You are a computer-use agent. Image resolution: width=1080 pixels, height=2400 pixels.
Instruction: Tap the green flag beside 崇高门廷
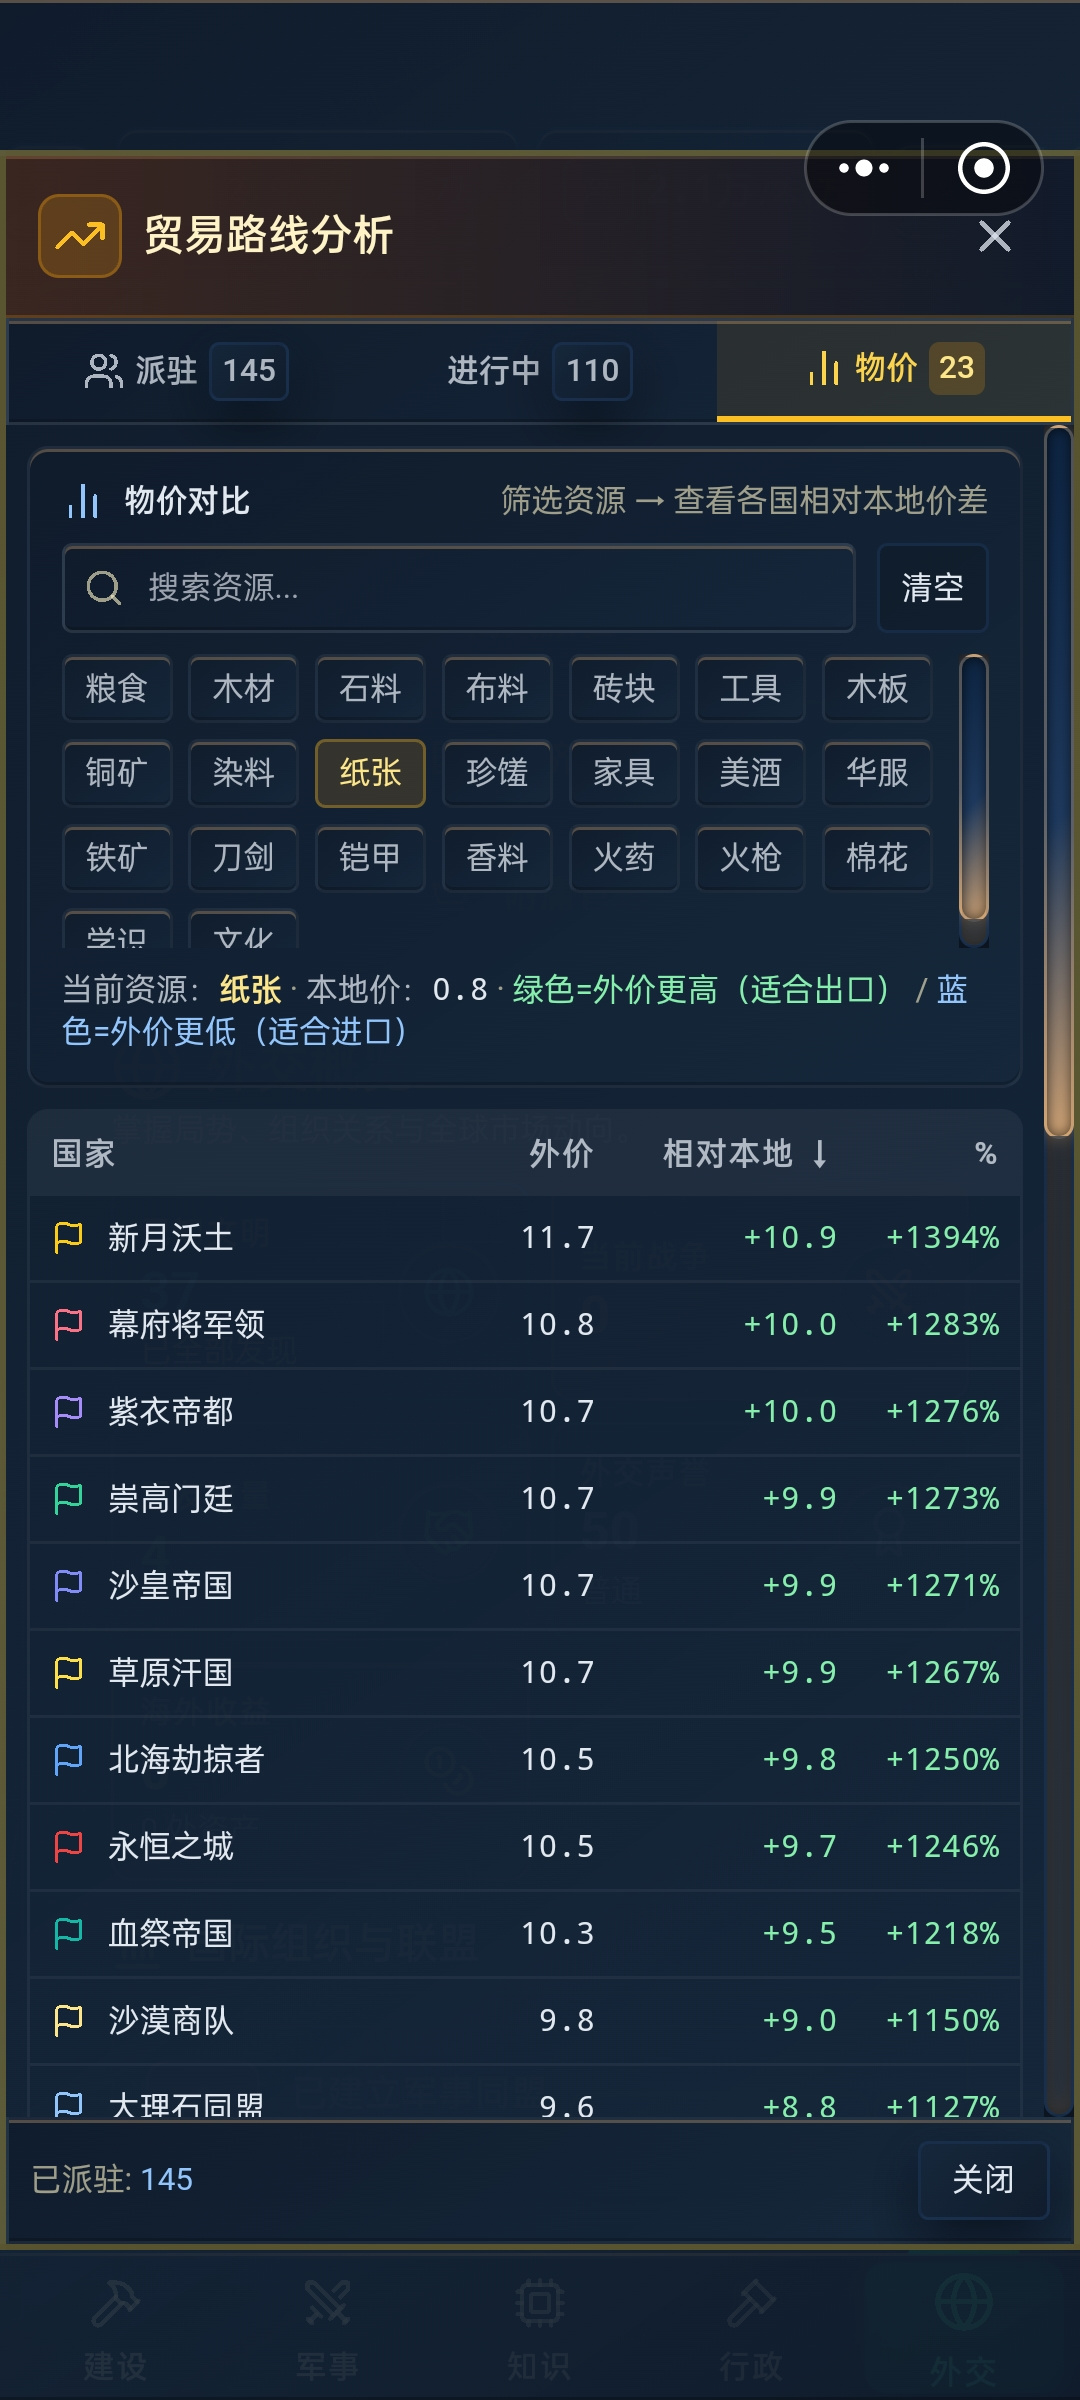(68, 1499)
